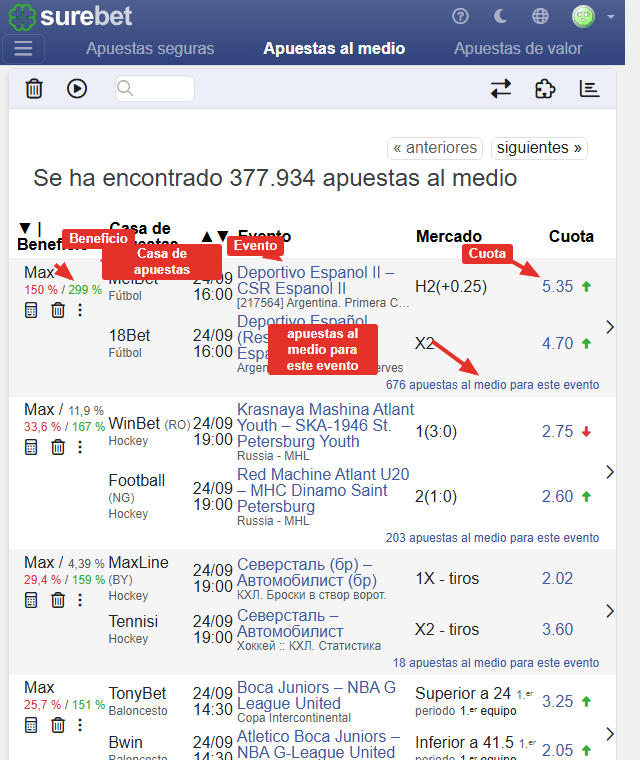
Task: Go to « anteriores page
Action: pyautogui.click(x=435, y=148)
